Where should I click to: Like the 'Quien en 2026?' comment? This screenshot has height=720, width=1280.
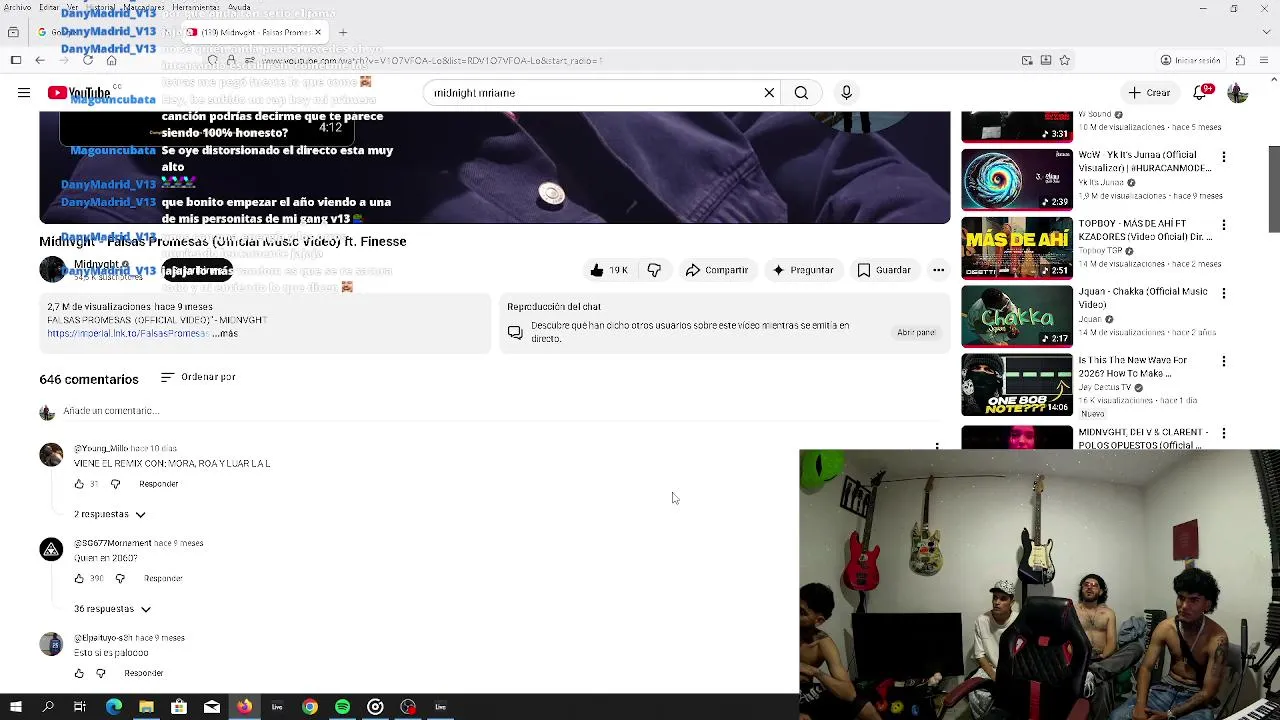(79, 579)
